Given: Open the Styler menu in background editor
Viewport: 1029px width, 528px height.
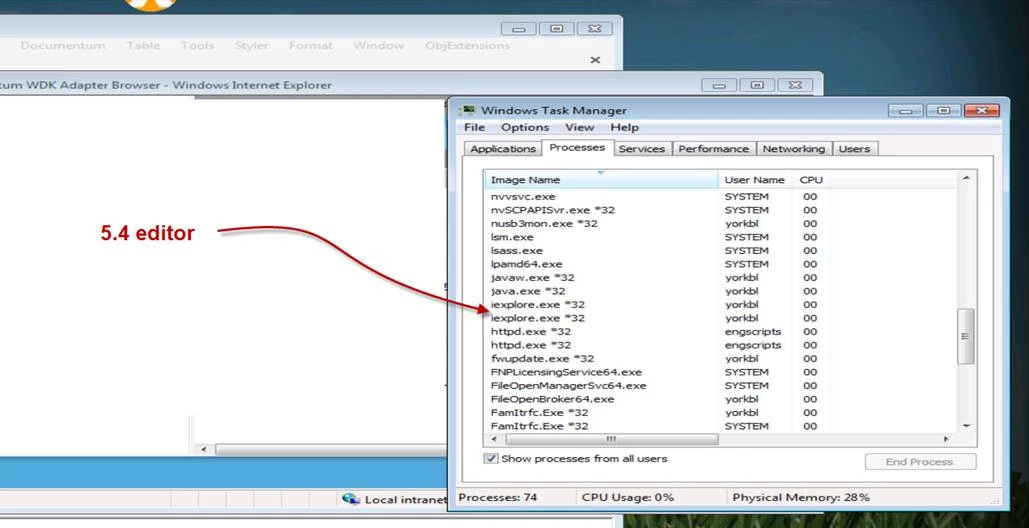Looking at the screenshot, I should (251, 45).
